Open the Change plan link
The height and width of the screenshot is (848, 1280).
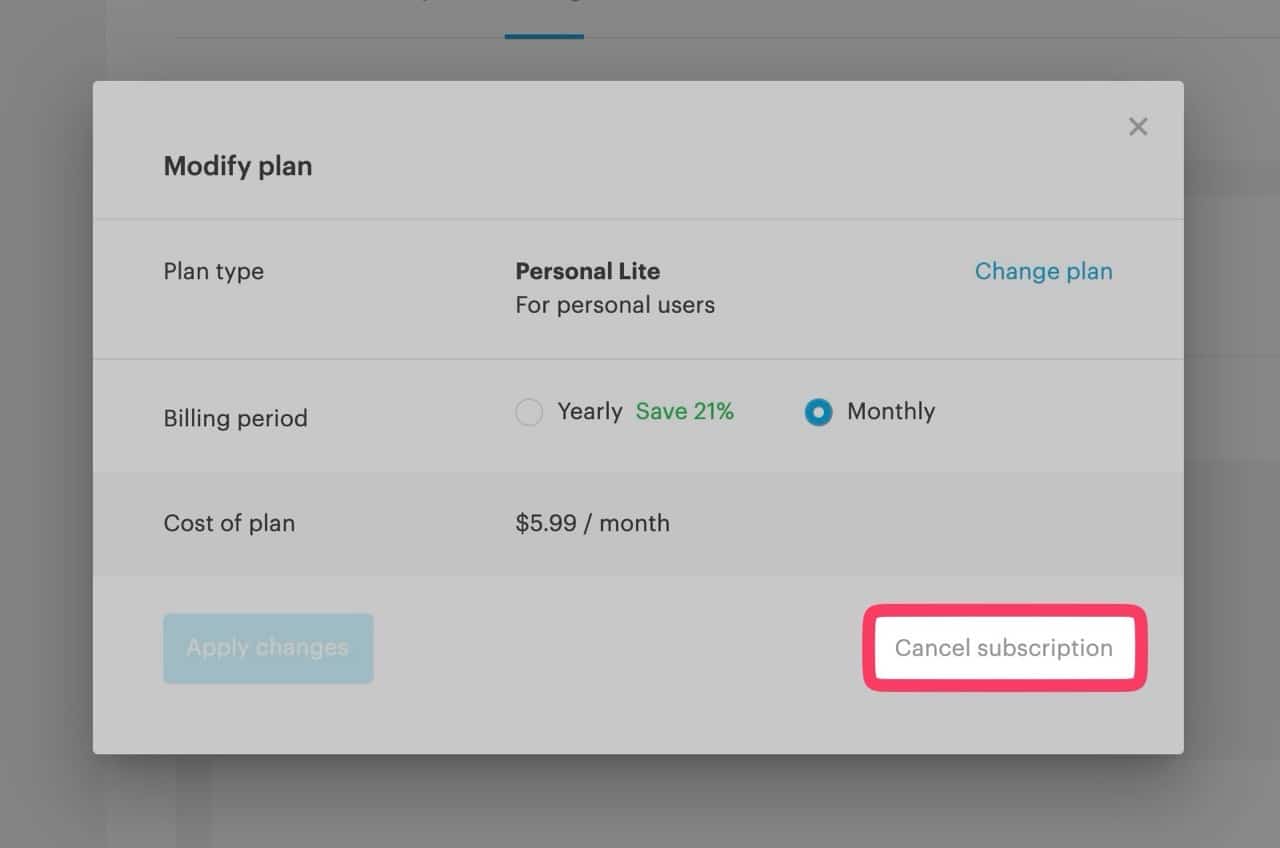pos(1043,271)
